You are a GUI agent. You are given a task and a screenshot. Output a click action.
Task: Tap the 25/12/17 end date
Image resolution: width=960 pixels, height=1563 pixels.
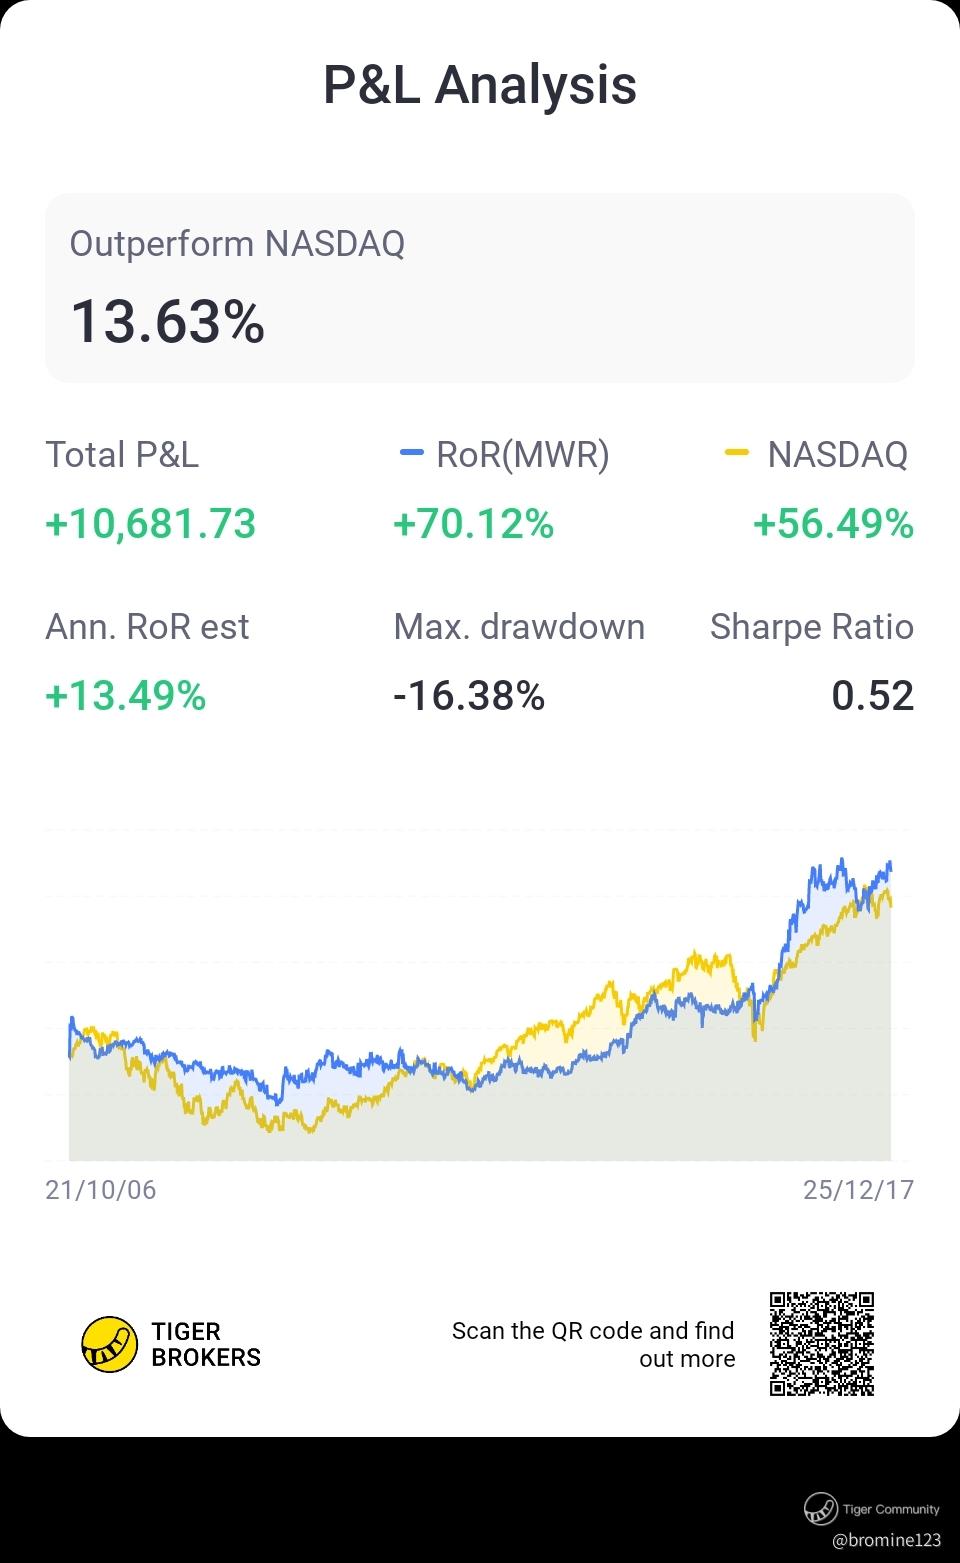858,1190
